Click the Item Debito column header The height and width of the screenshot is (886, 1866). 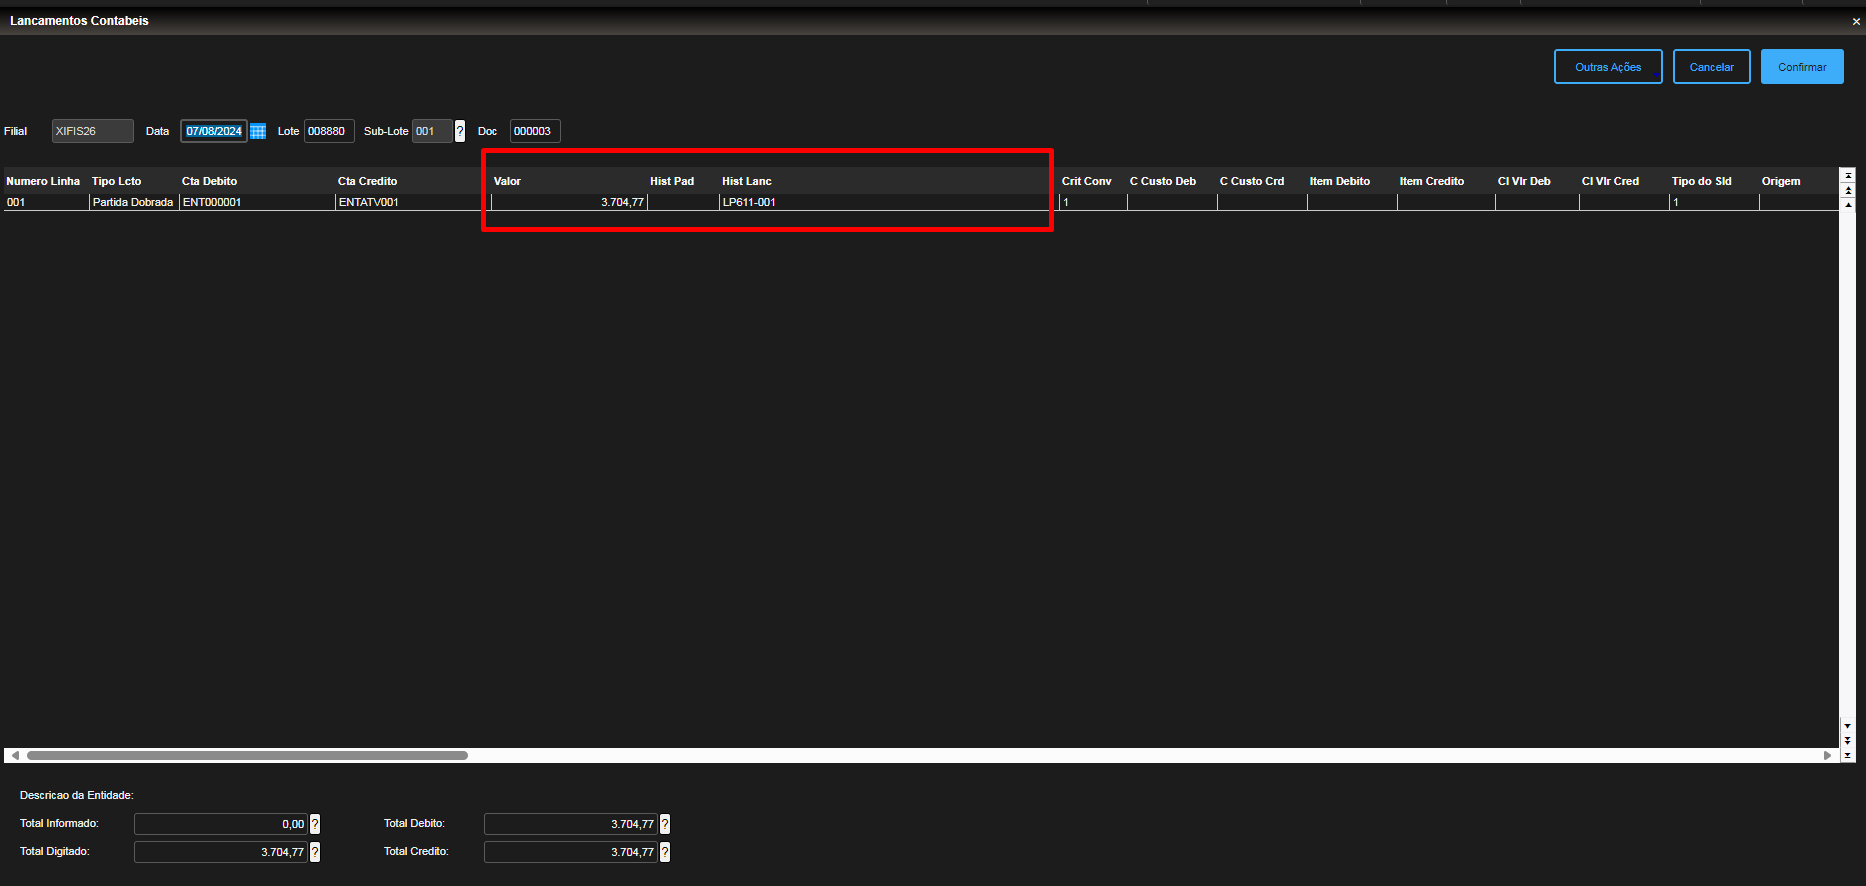click(x=1340, y=181)
